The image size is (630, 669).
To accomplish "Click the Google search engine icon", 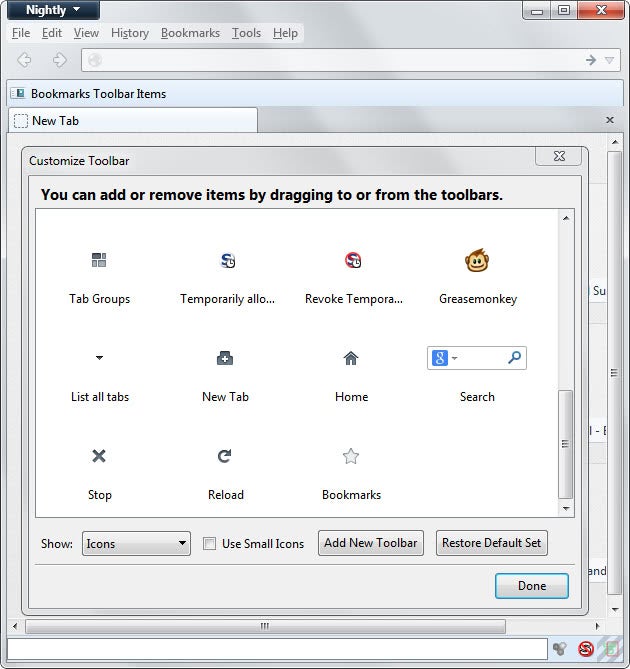I will point(440,358).
